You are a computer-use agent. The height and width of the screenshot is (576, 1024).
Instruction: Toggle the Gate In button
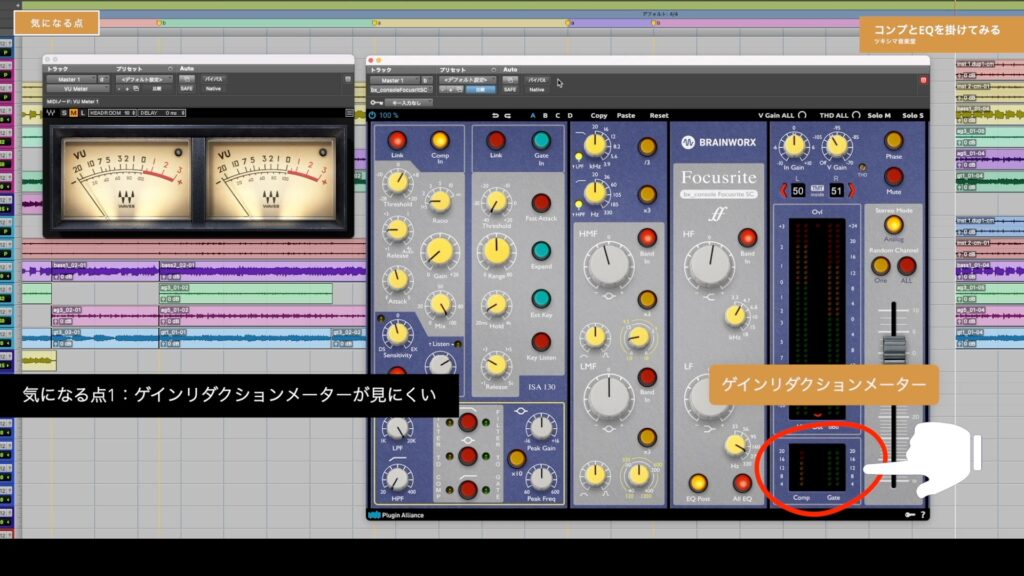541,140
